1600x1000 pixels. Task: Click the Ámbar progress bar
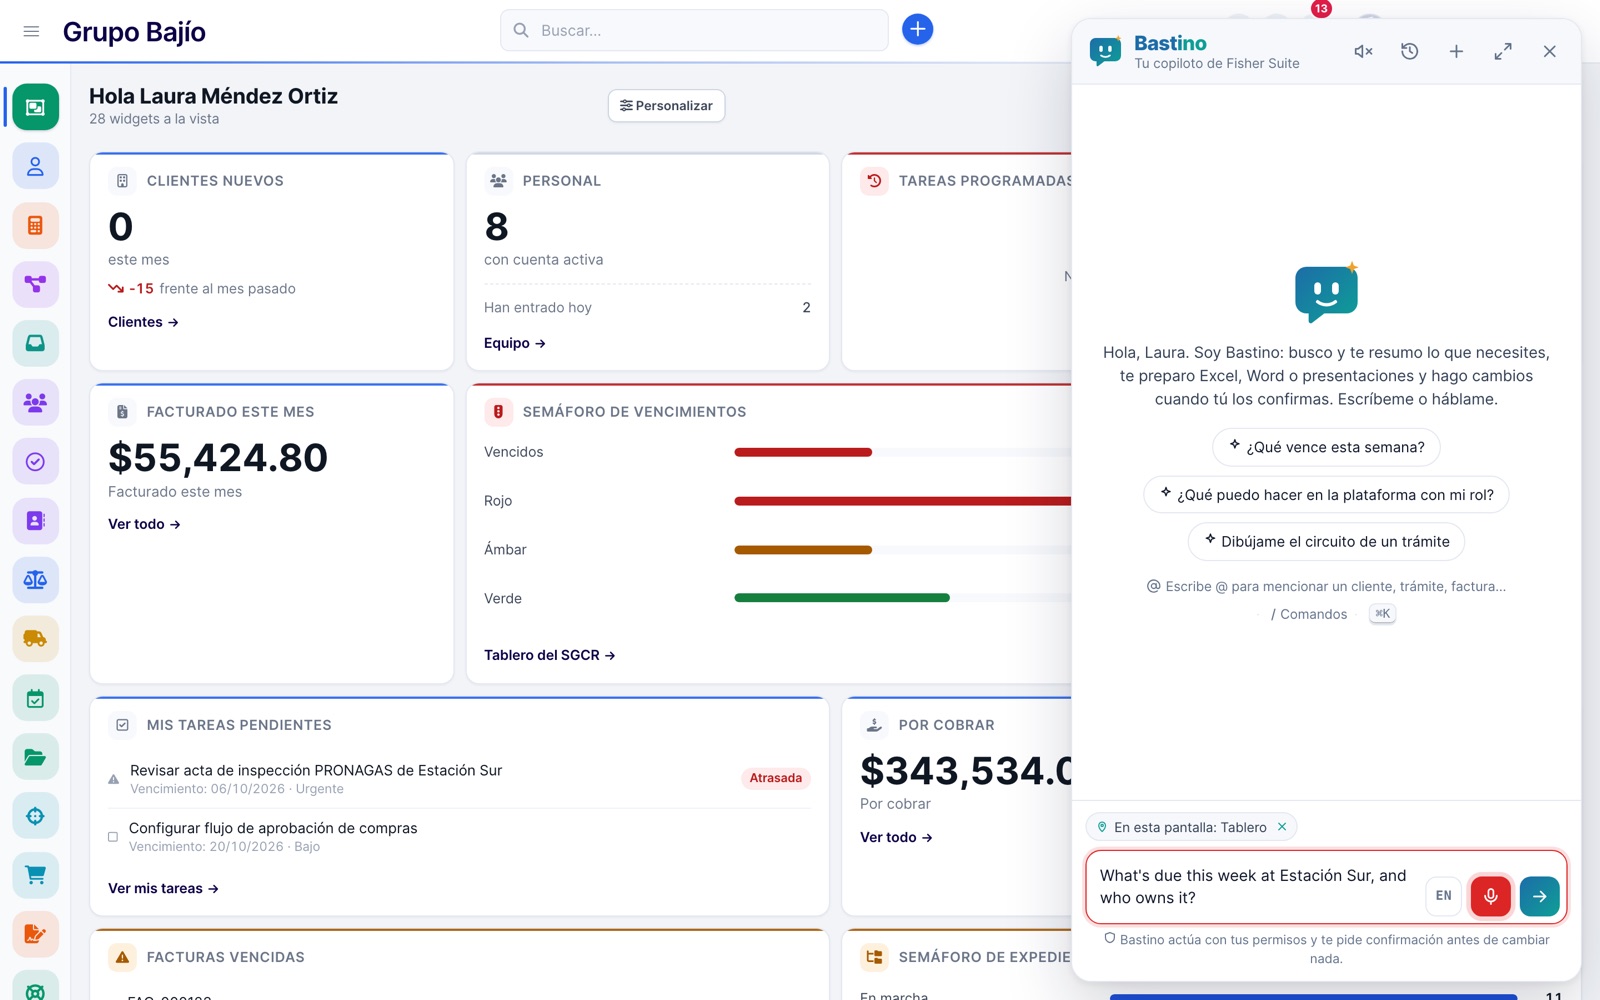pos(803,550)
